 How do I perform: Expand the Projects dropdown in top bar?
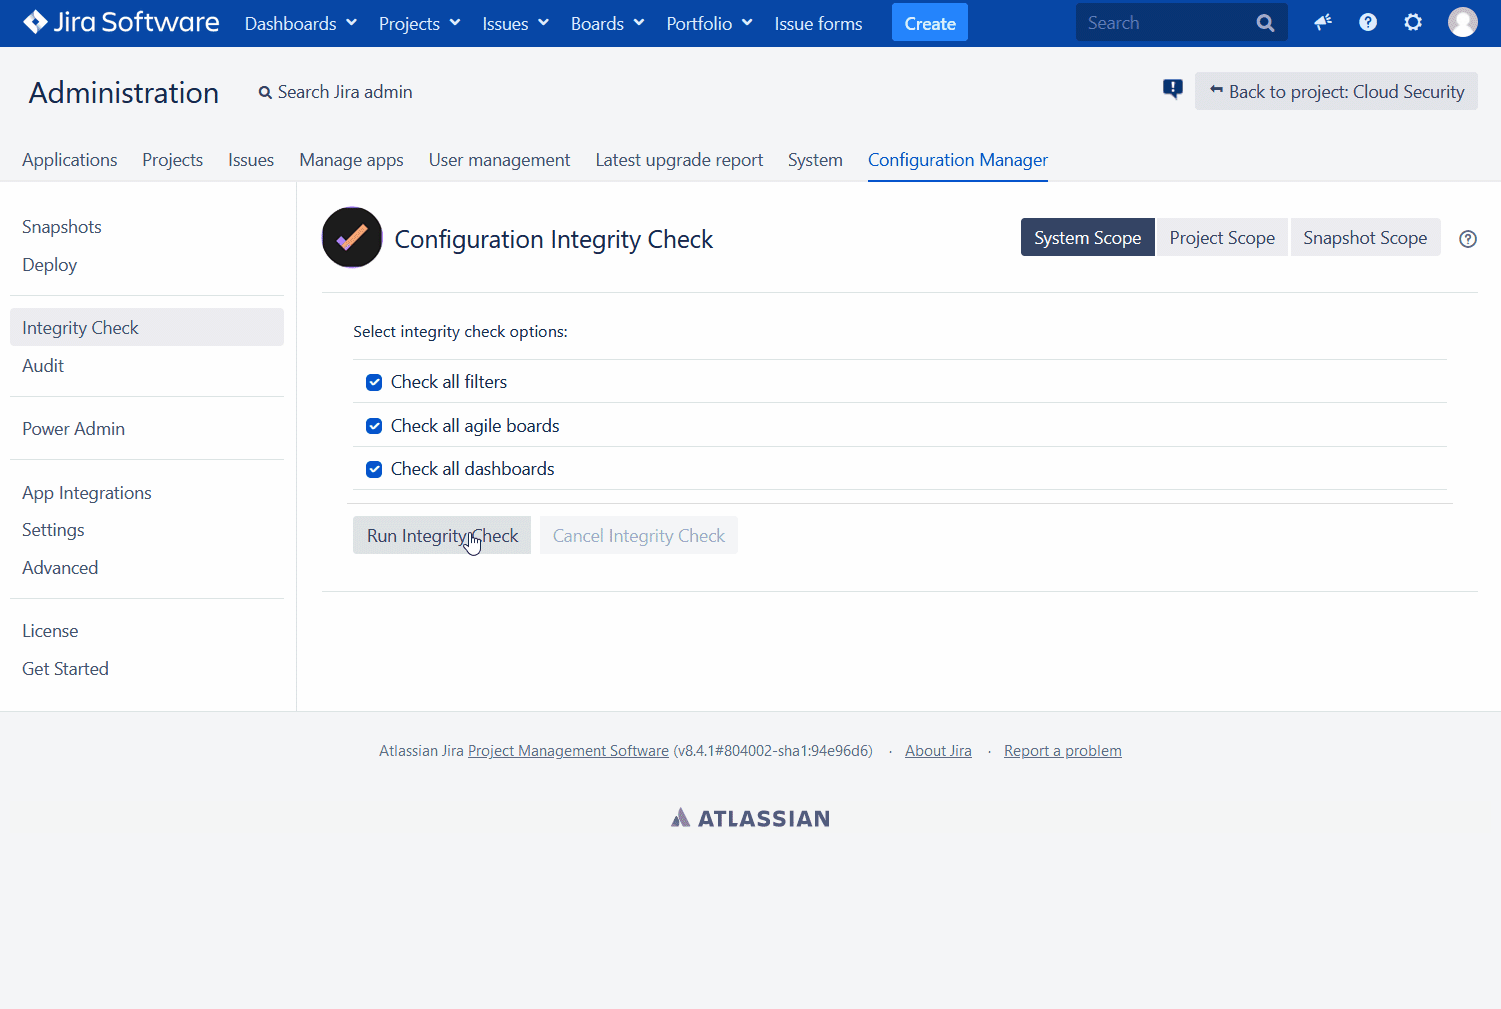[419, 23]
